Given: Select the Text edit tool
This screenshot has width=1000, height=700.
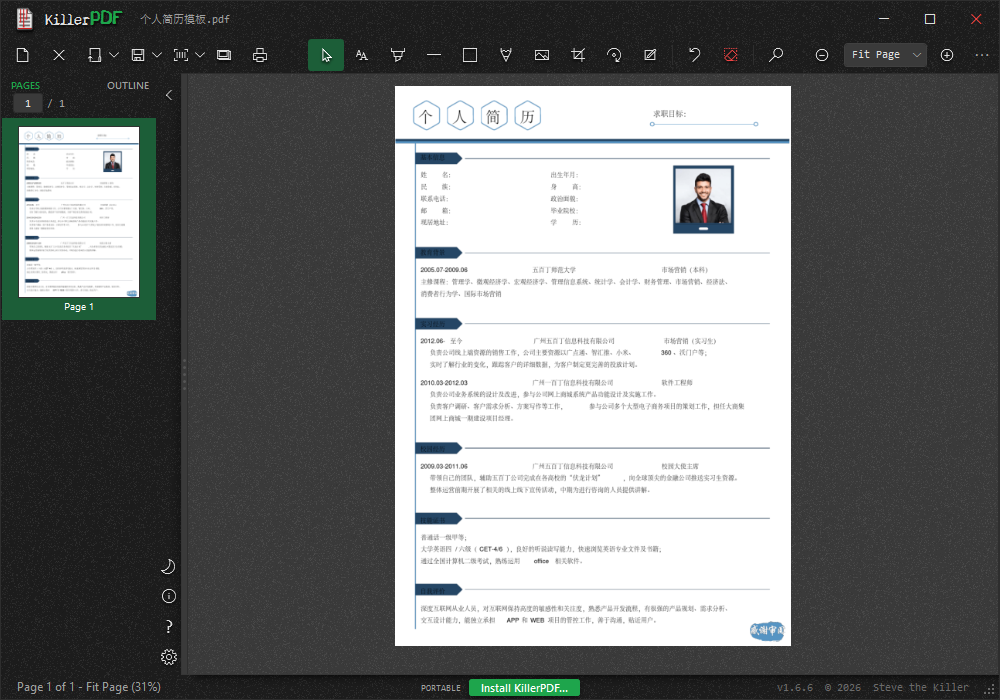Looking at the screenshot, I should tap(362, 55).
